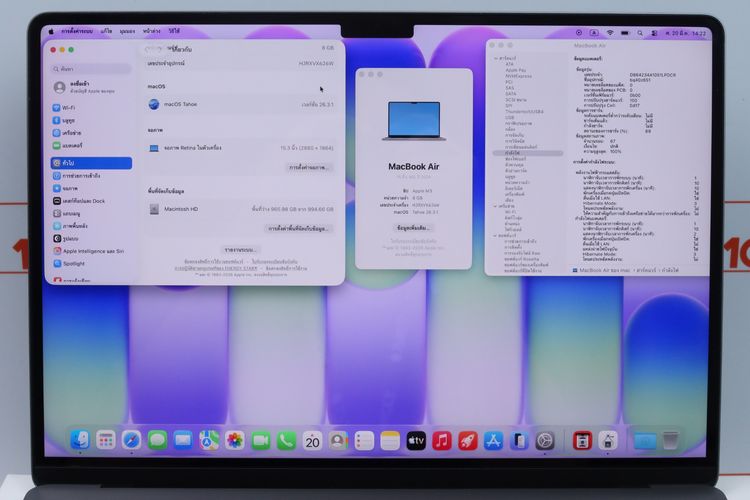Viewport: 750px width, 500px height.
Task: Open Desktop & Dock settings in sidebar
Action: (x=90, y=201)
